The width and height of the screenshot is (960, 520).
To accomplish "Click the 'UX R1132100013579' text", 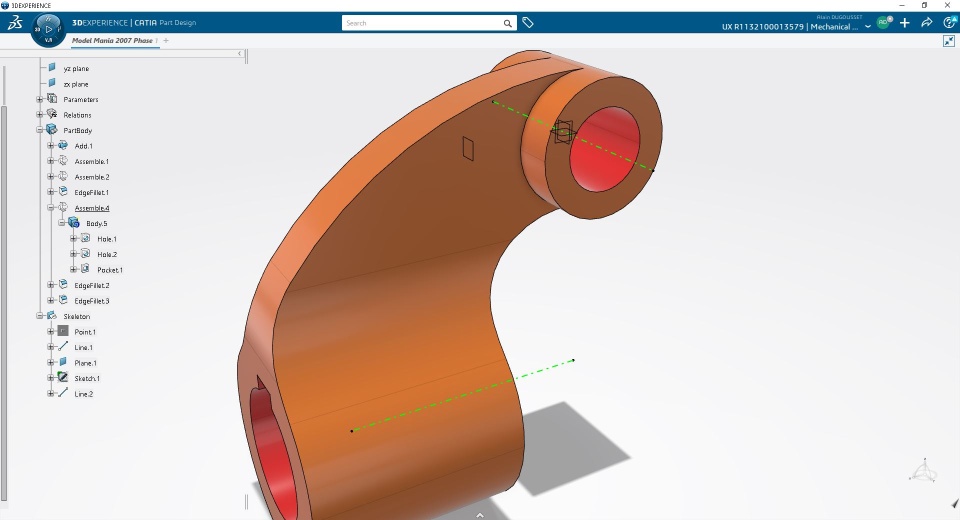I will pyautogui.click(x=763, y=26).
